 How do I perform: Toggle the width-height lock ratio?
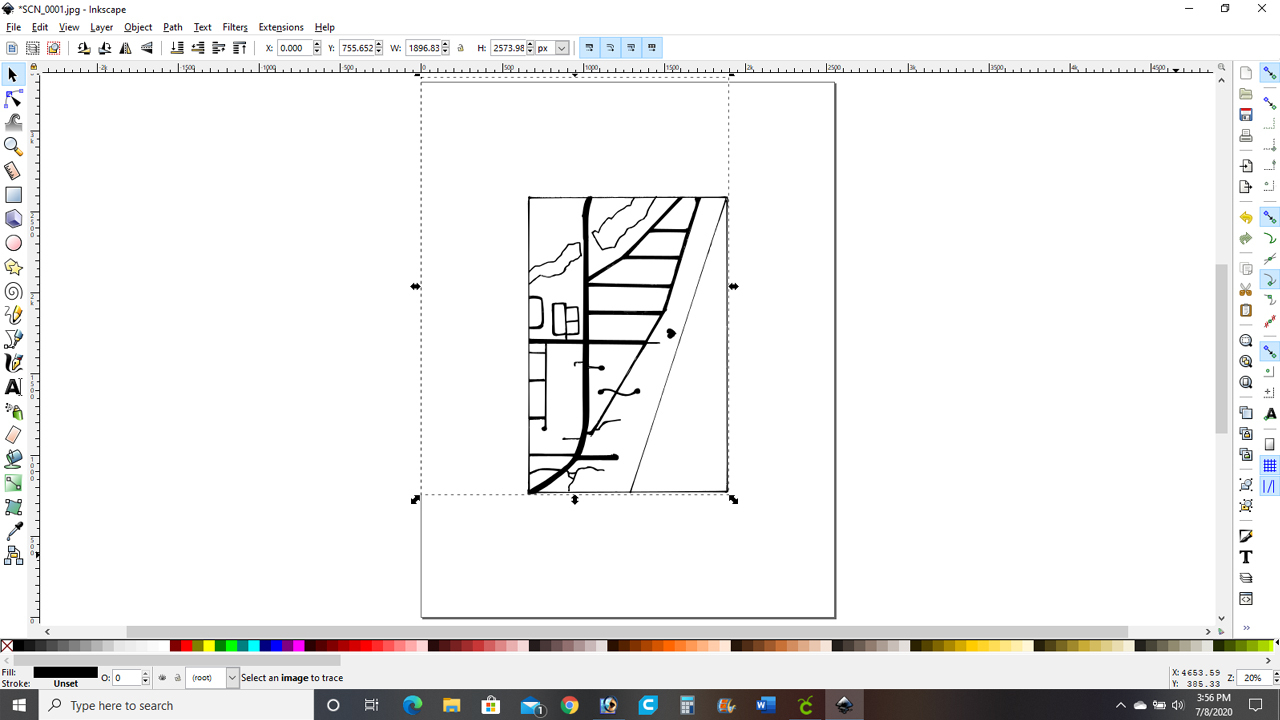(461, 48)
